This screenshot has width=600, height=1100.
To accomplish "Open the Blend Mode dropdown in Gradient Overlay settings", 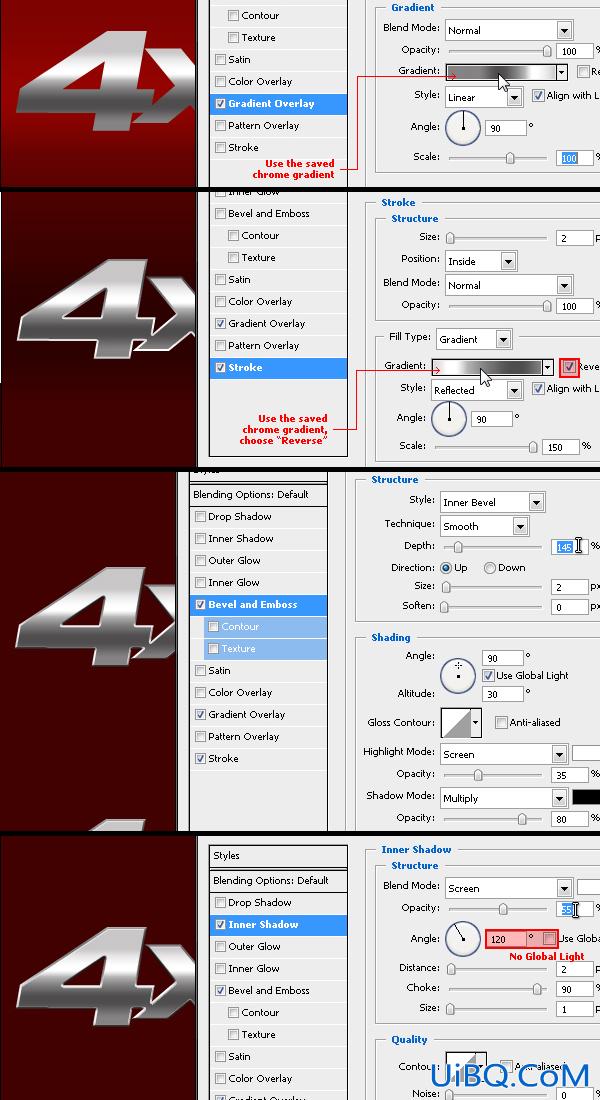I will [509, 30].
